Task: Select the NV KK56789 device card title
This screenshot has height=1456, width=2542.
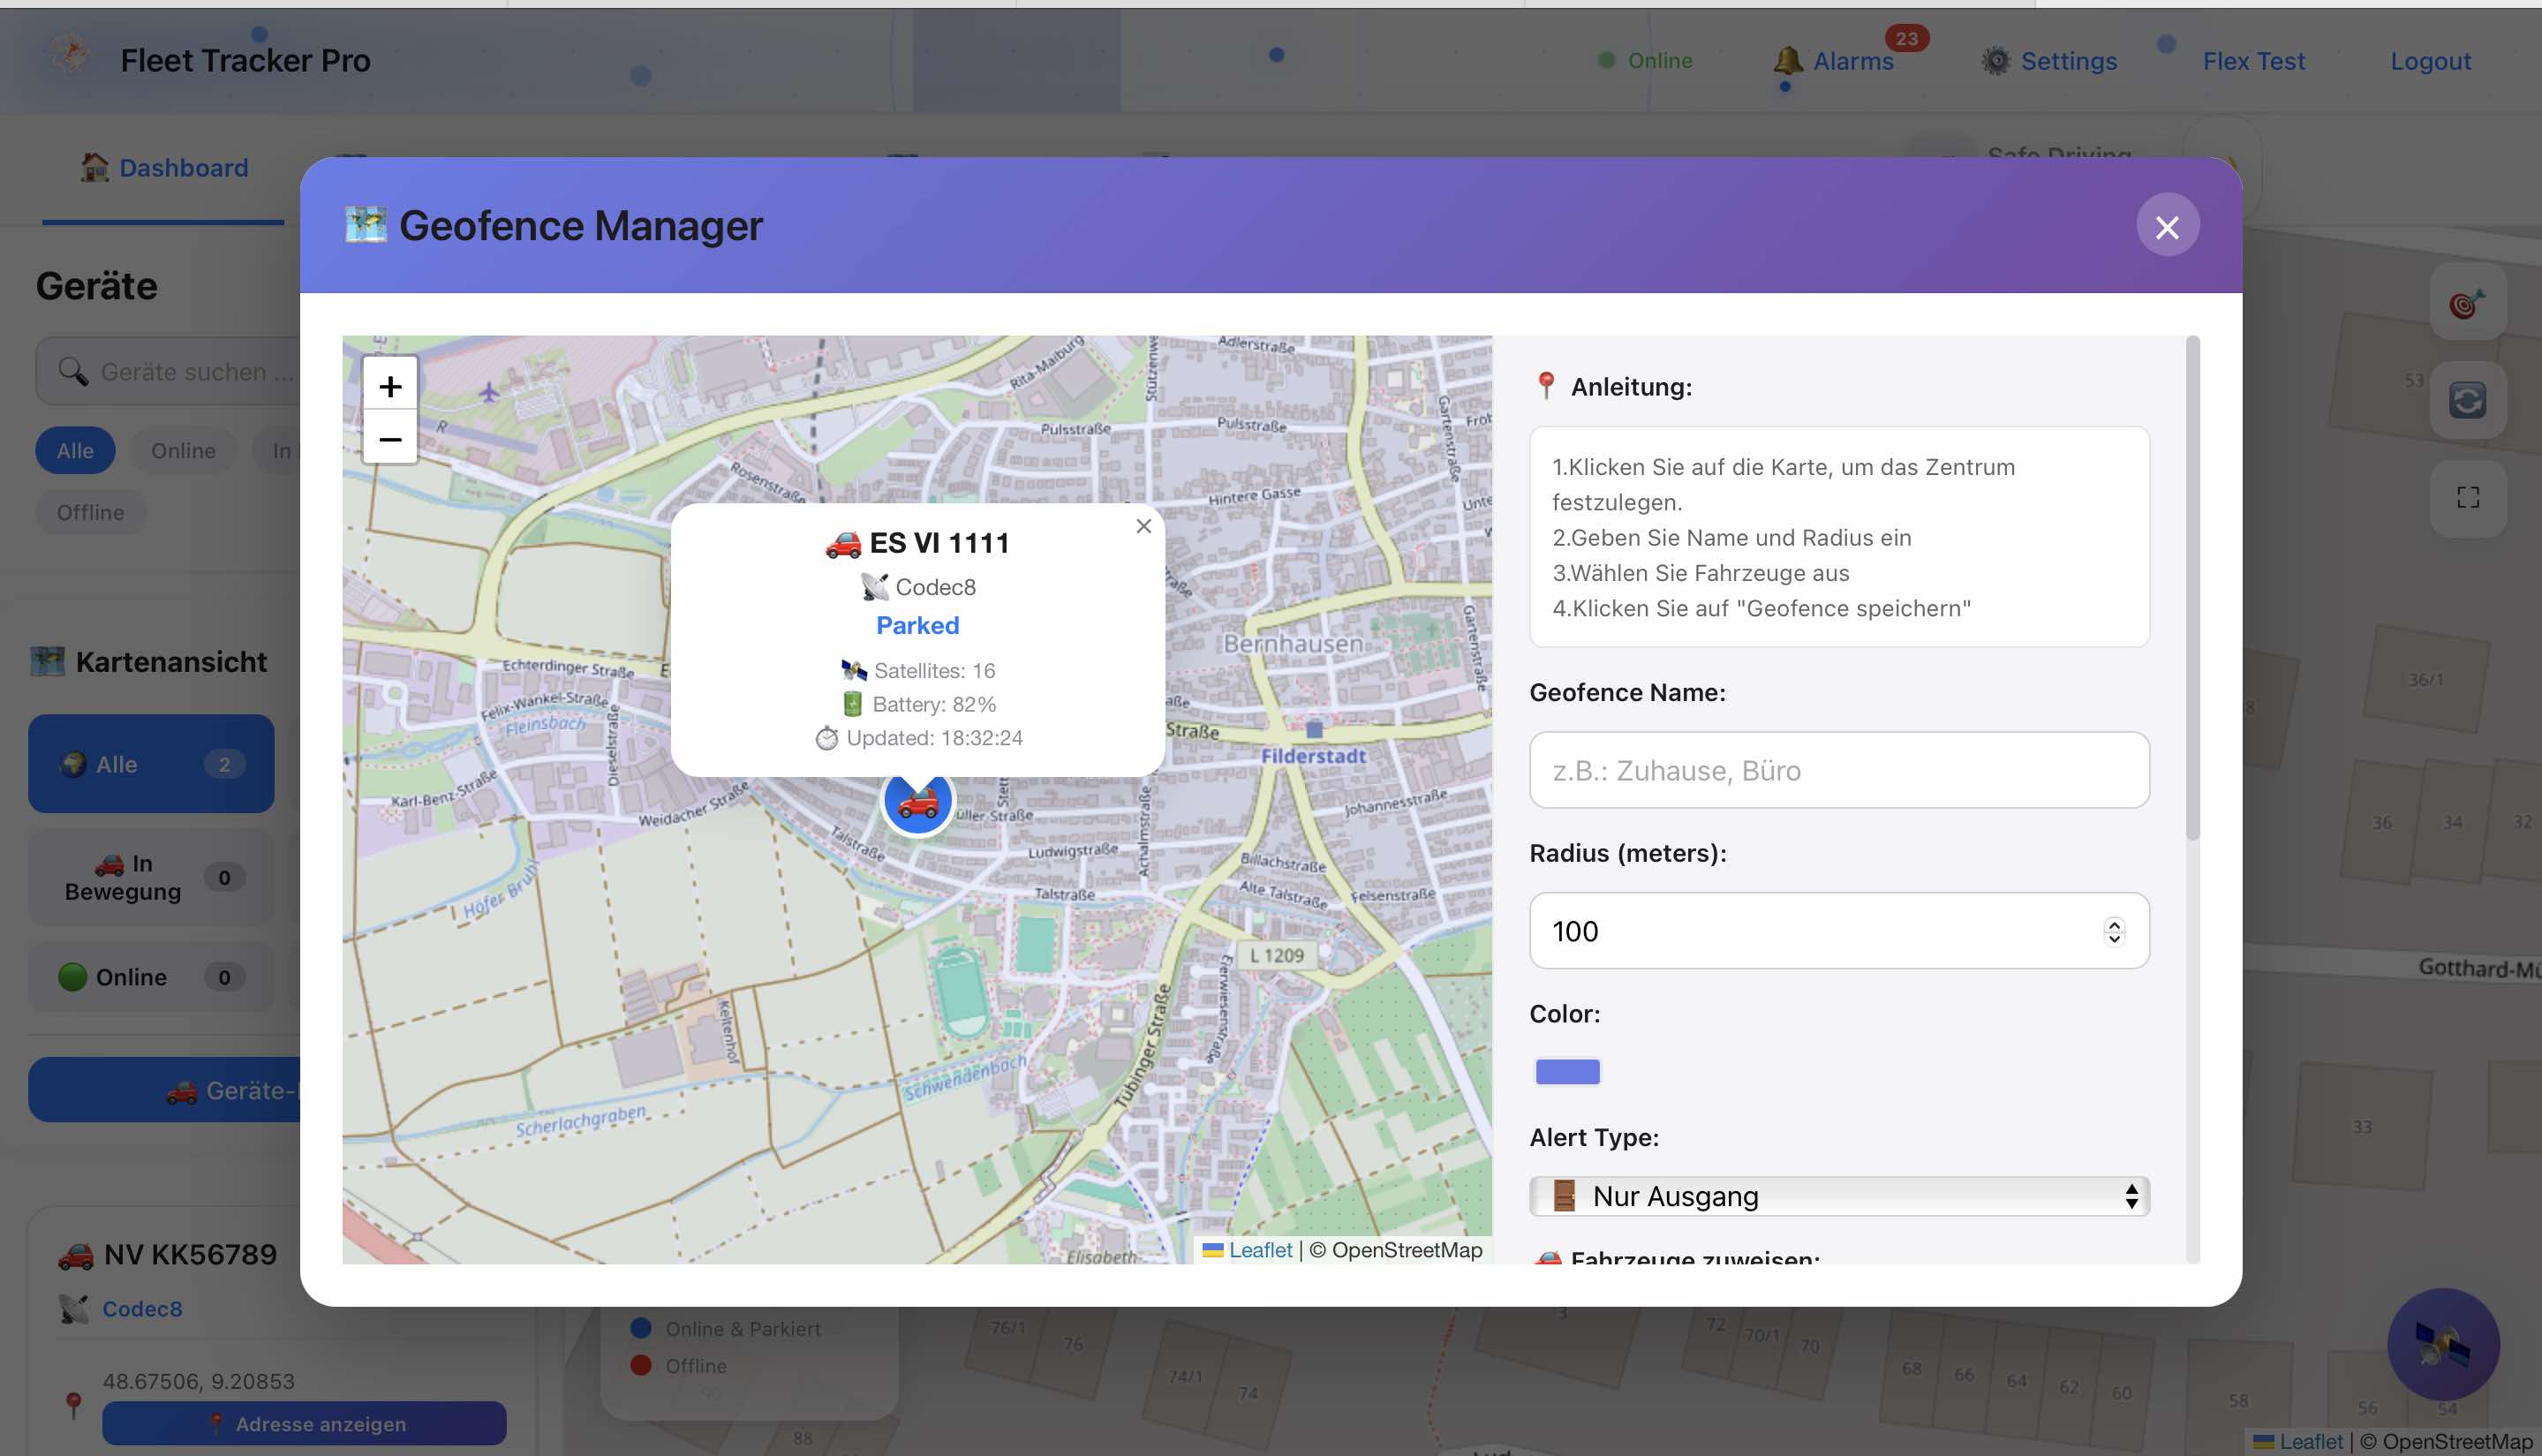Action: point(190,1254)
